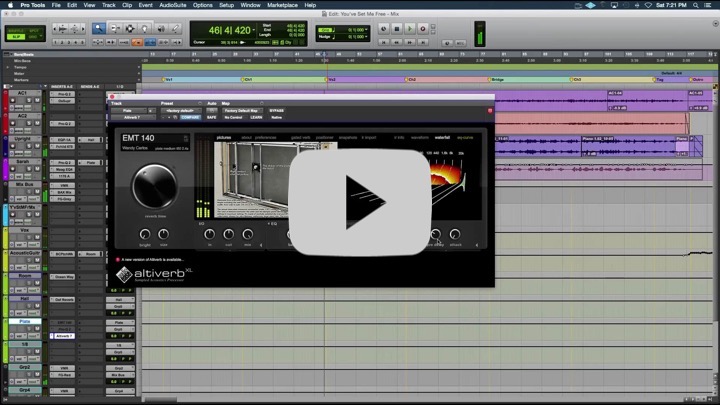
Task: Click Return to Zero transport button
Action: pos(383,42)
